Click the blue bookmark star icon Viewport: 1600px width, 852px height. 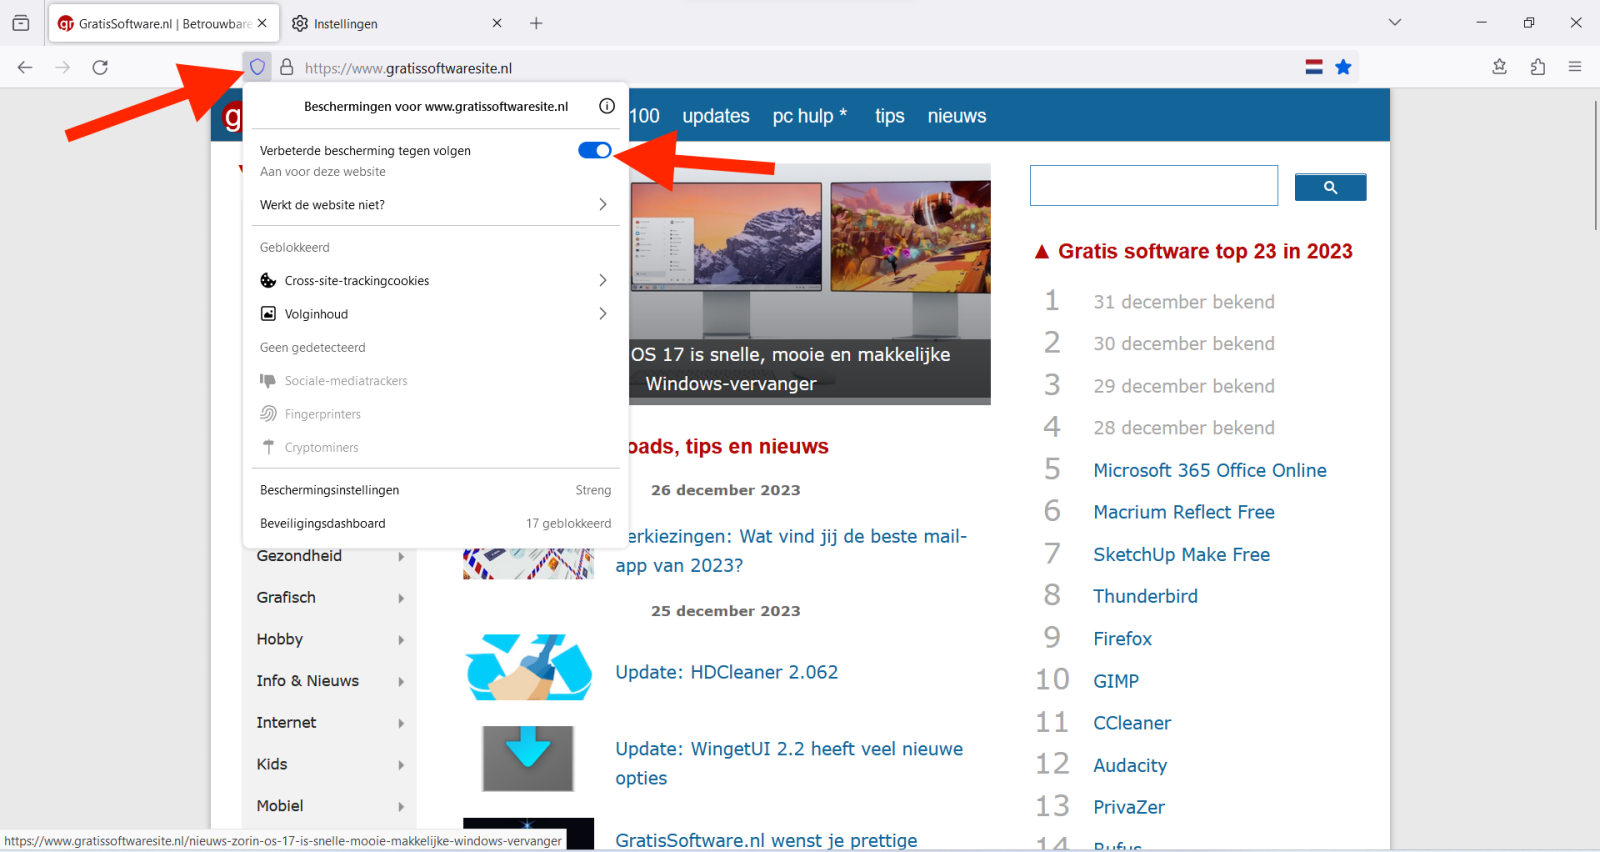click(1343, 67)
